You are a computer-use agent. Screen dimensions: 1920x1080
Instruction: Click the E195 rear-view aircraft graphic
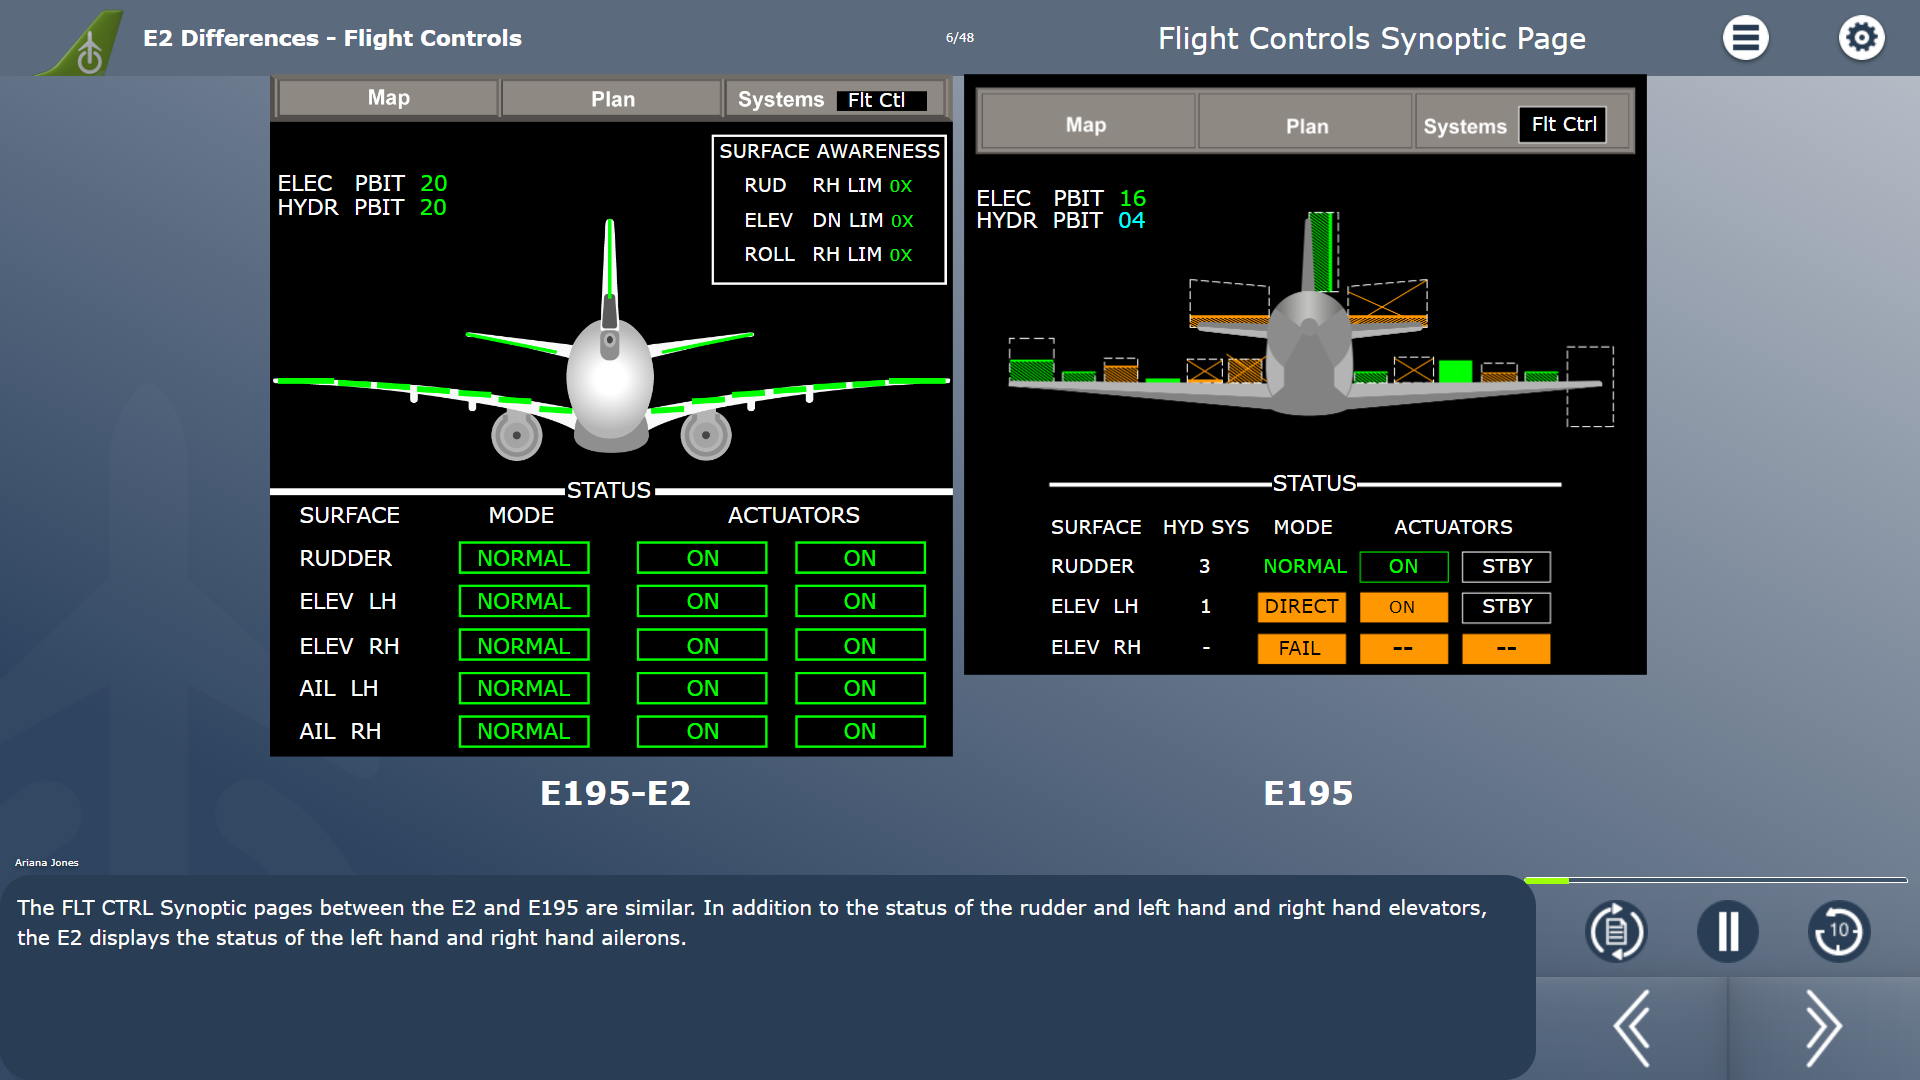[1310, 320]
